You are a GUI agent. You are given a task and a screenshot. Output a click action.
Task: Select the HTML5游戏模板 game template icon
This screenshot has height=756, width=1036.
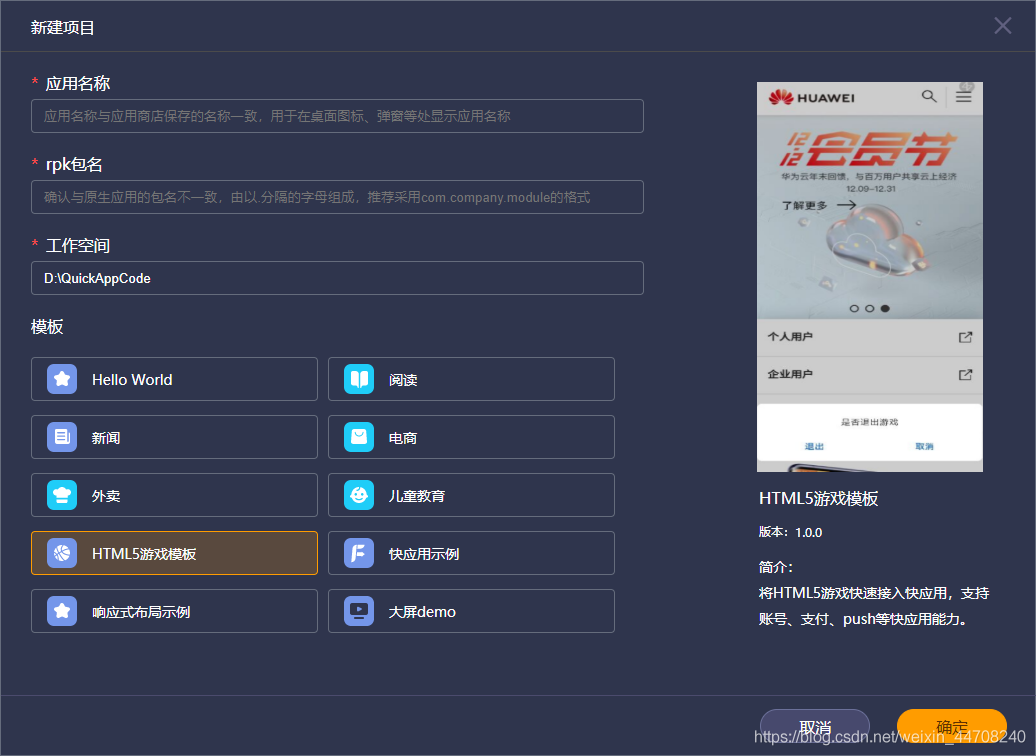click(62, 553)
